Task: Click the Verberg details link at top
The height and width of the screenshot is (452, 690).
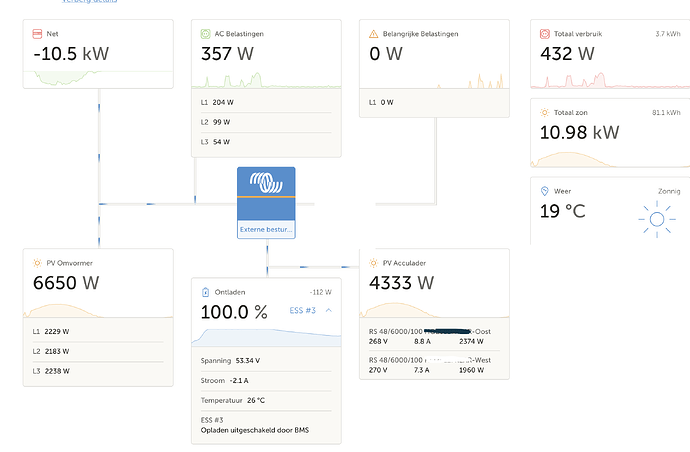Action: tap(89, 1)
